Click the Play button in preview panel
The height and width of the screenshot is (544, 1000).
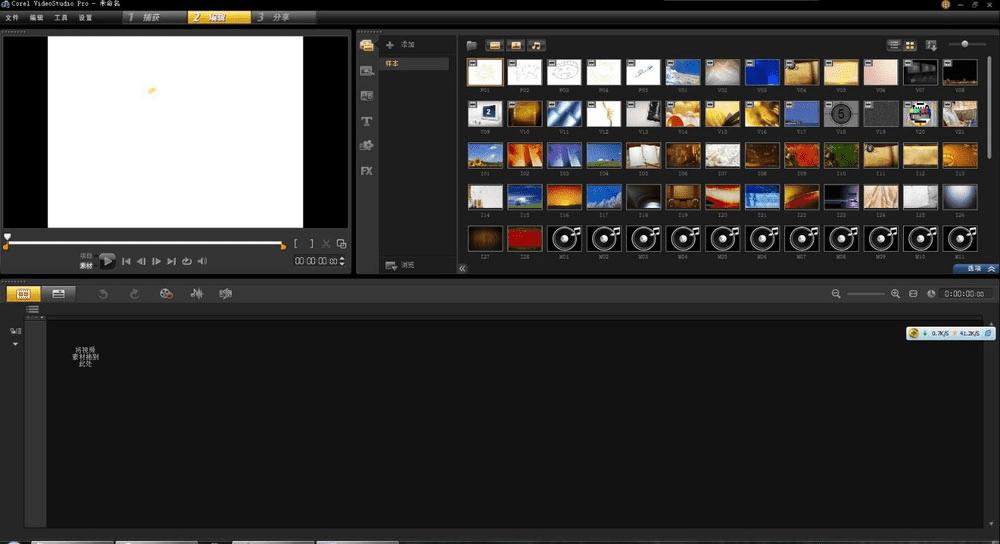coord(107,261)
